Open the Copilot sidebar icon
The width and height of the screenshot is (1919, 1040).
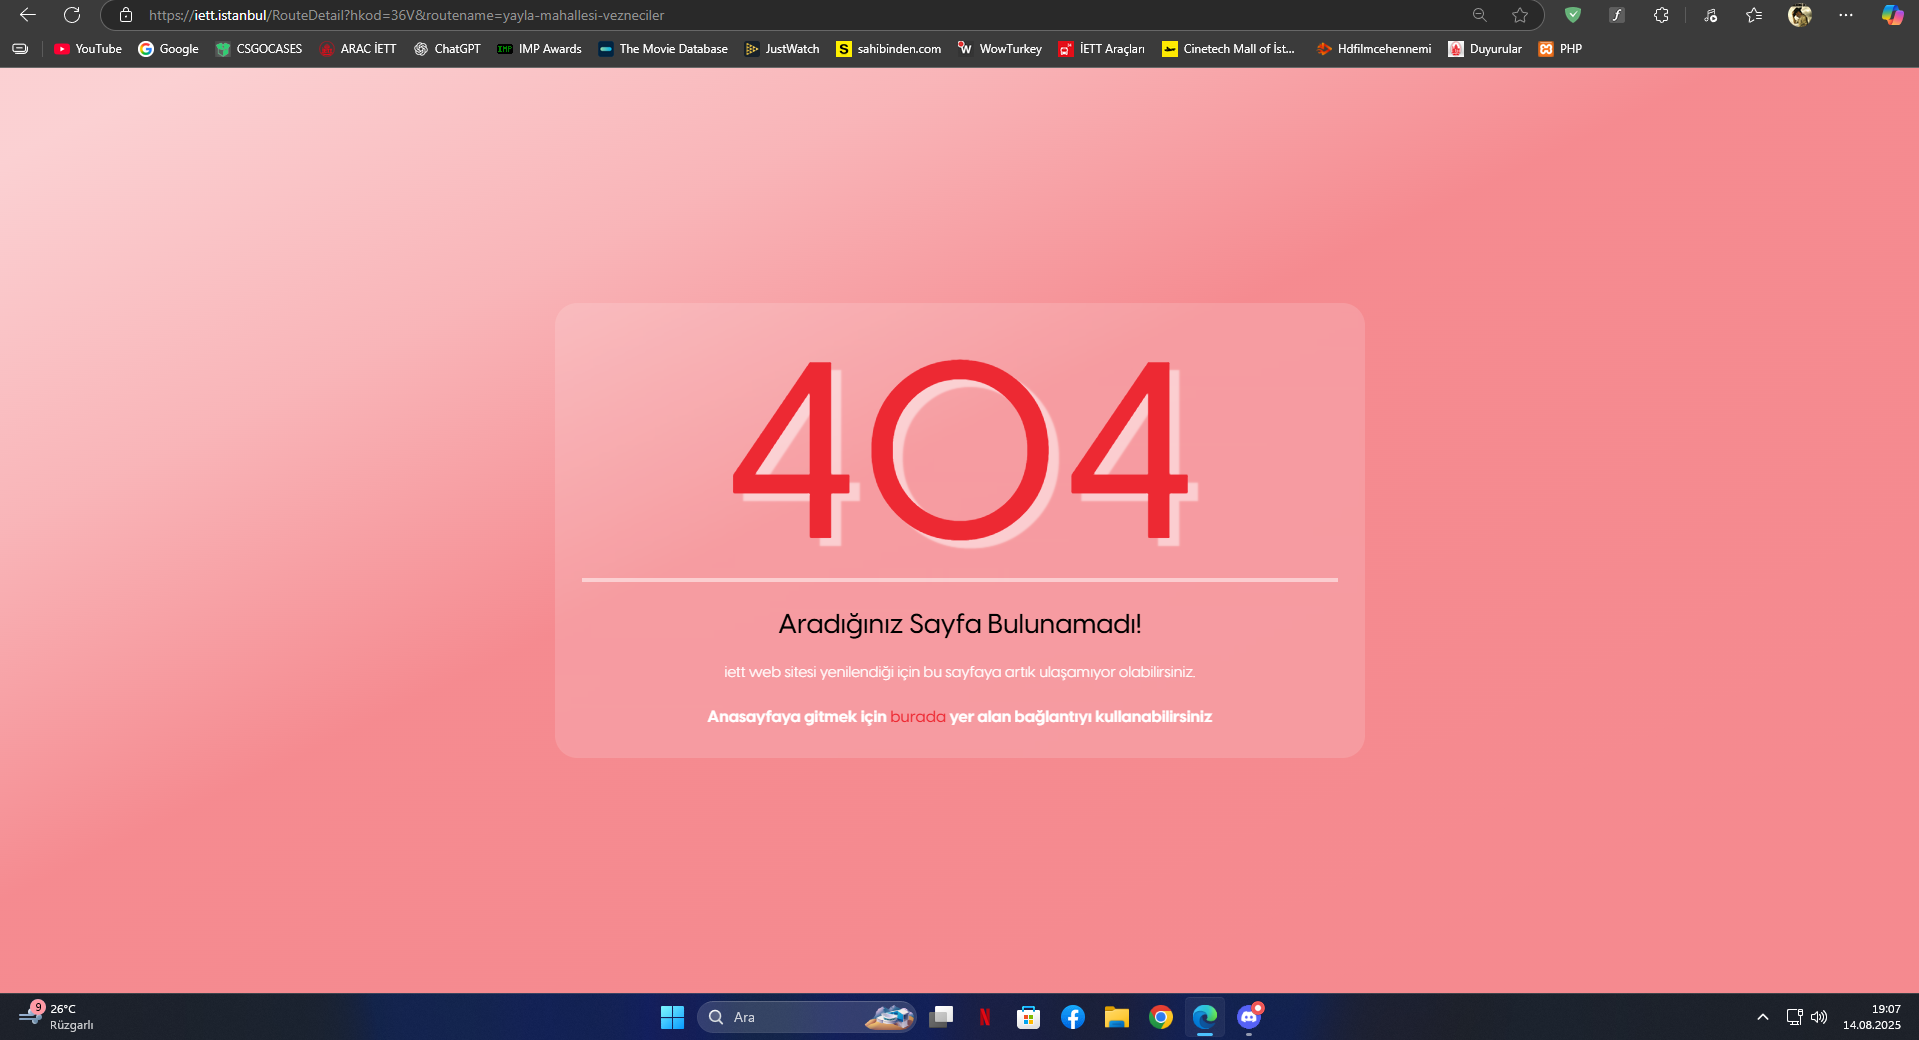tap(1892, 15)
